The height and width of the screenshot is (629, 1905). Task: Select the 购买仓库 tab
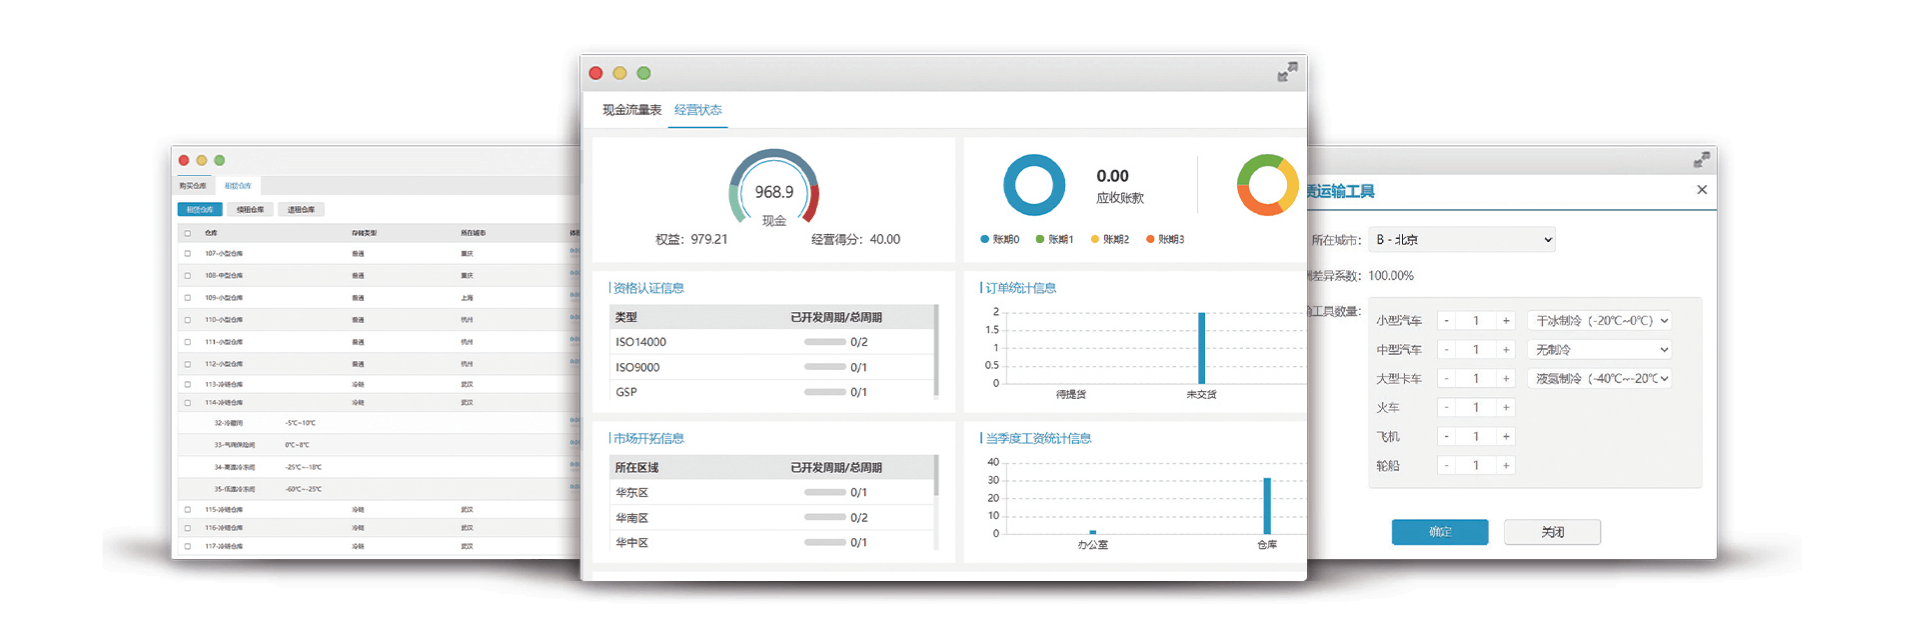(x=192, y=186)
